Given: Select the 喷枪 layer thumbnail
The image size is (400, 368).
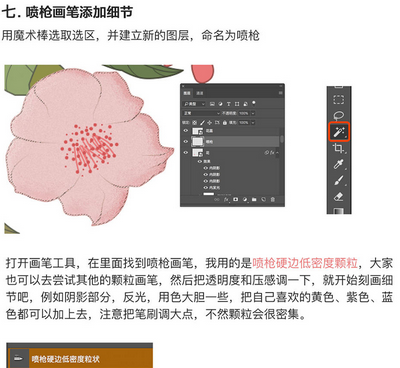Looking at the screenshot, I should (x=198, y=141).
